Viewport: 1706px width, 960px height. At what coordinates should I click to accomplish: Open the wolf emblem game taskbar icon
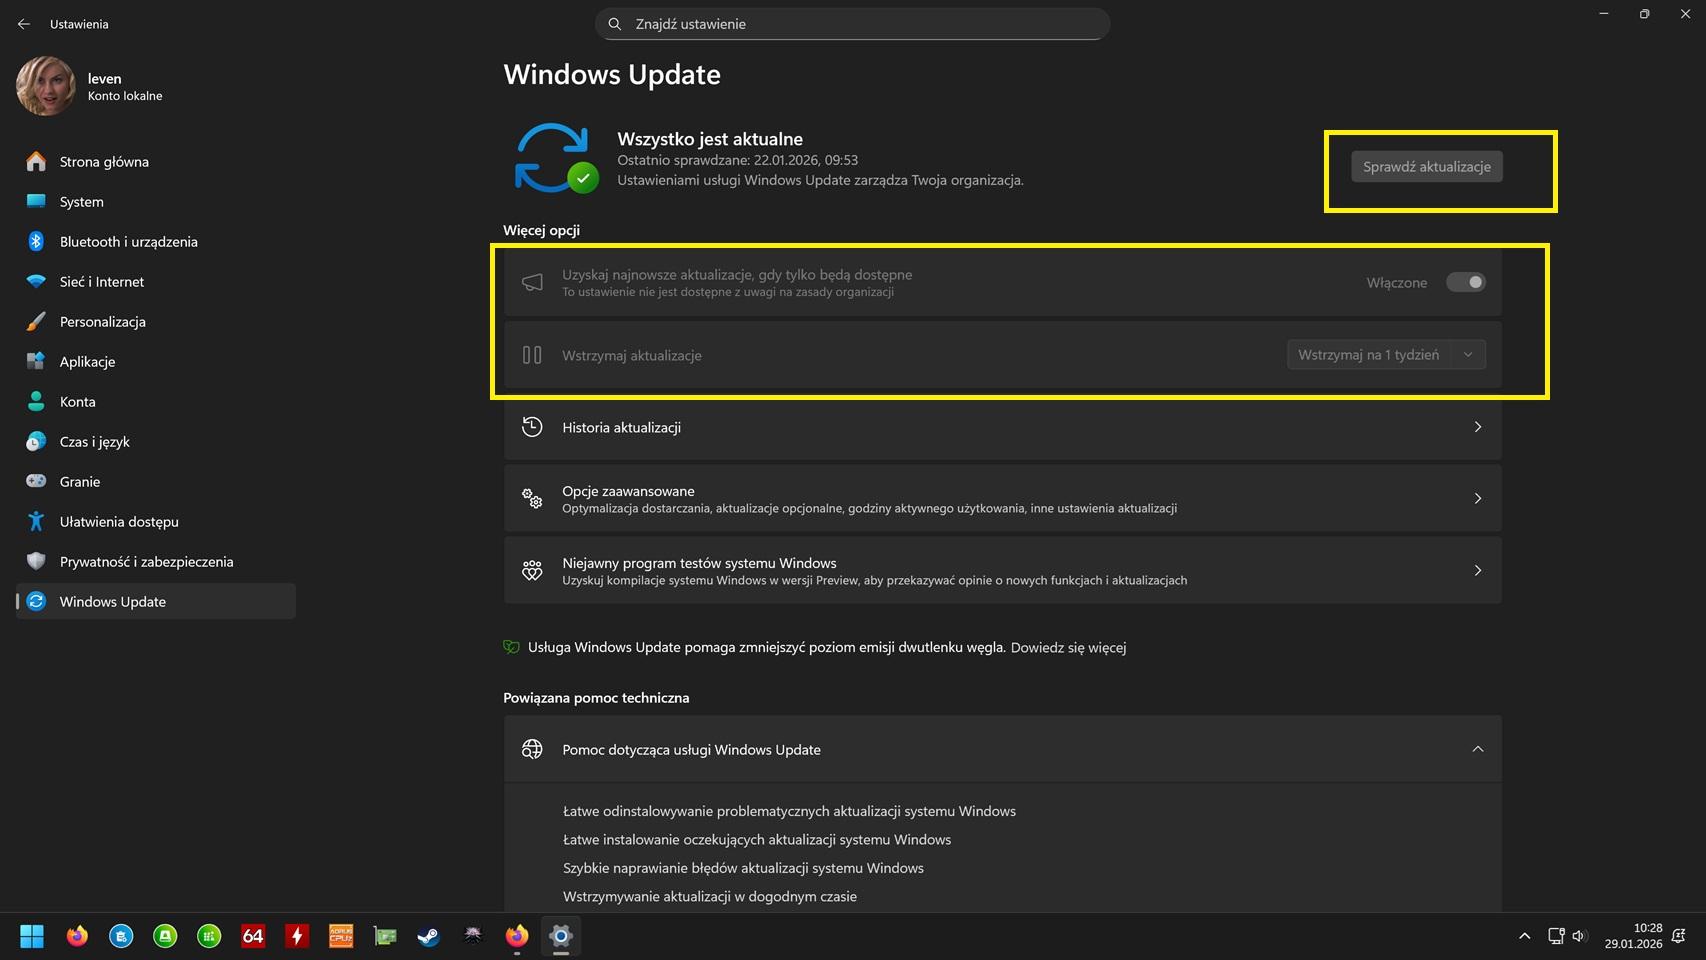click(x=473, y=936)
